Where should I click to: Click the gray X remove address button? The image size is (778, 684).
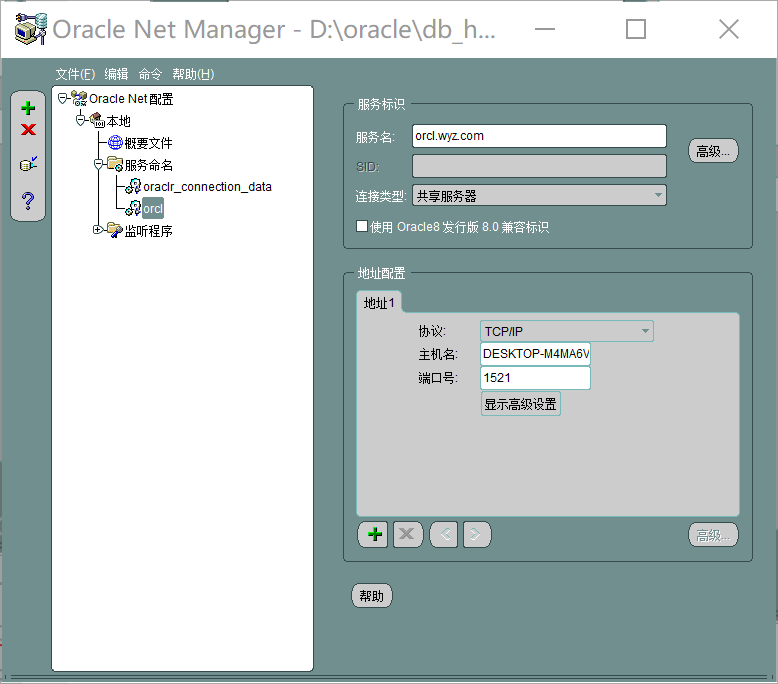tap(408, 534)
